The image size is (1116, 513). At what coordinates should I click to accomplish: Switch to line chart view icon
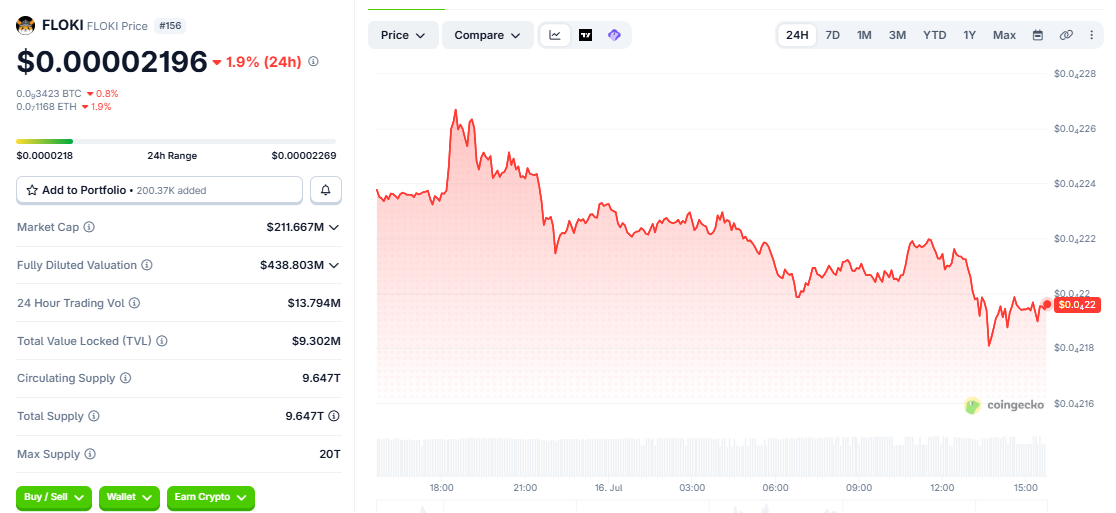tap(555, 35)
